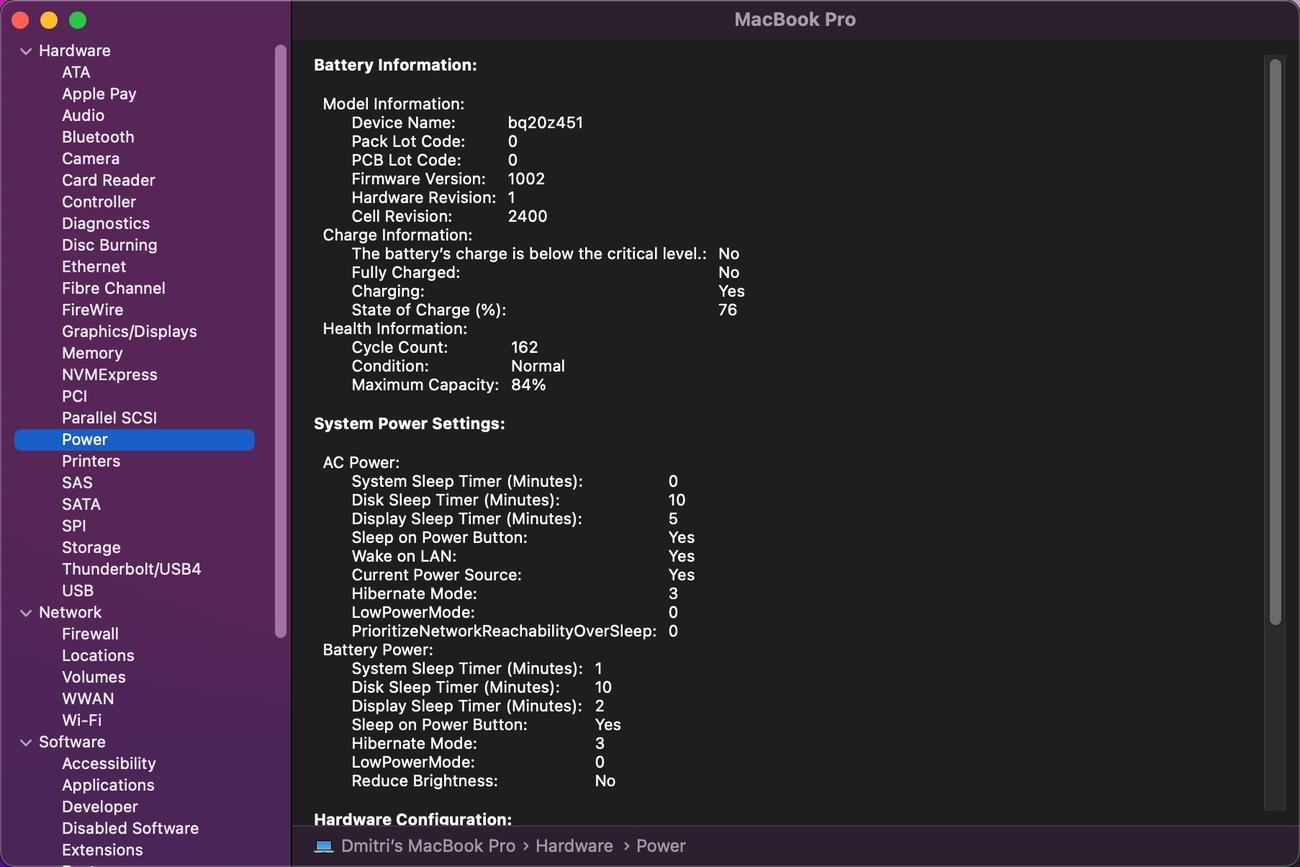Viewport: 1300px width, 867px height.
Task: Click the Cycle Count value 162
Action: point(524,348)
